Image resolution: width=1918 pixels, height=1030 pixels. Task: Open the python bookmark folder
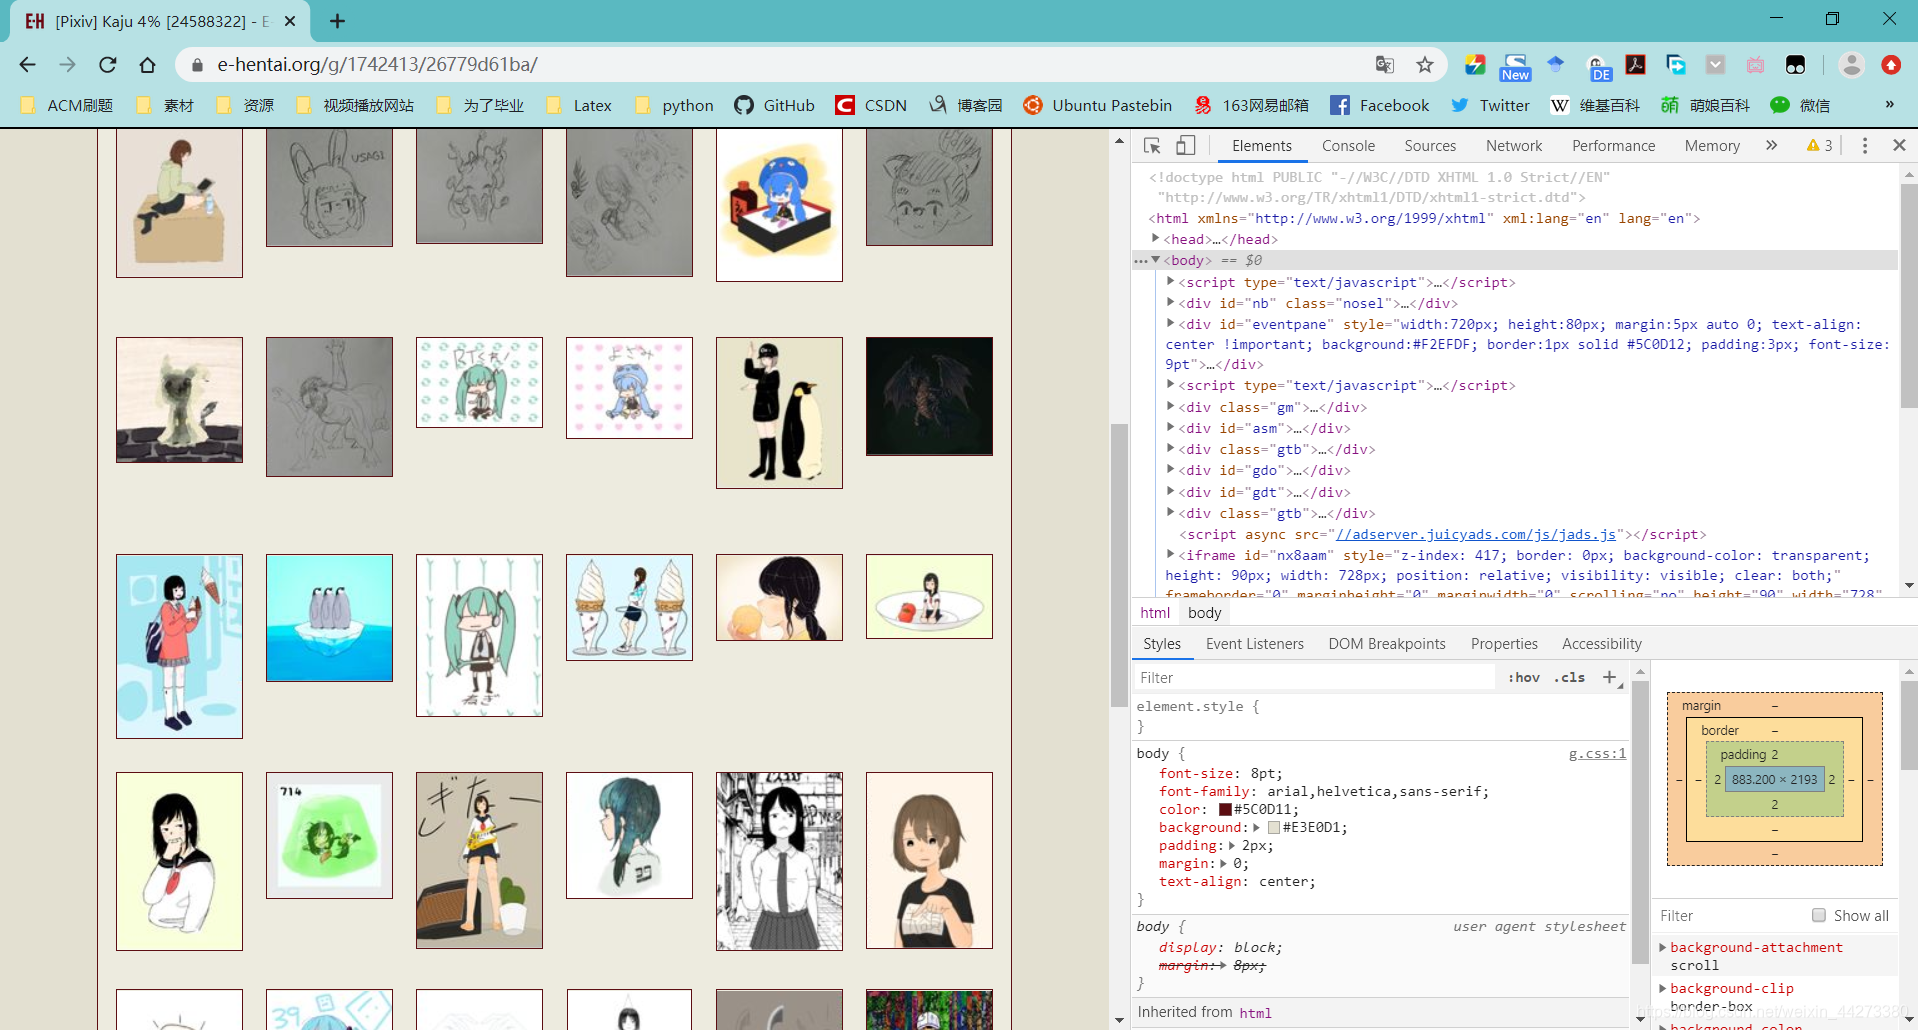point(674,105)
